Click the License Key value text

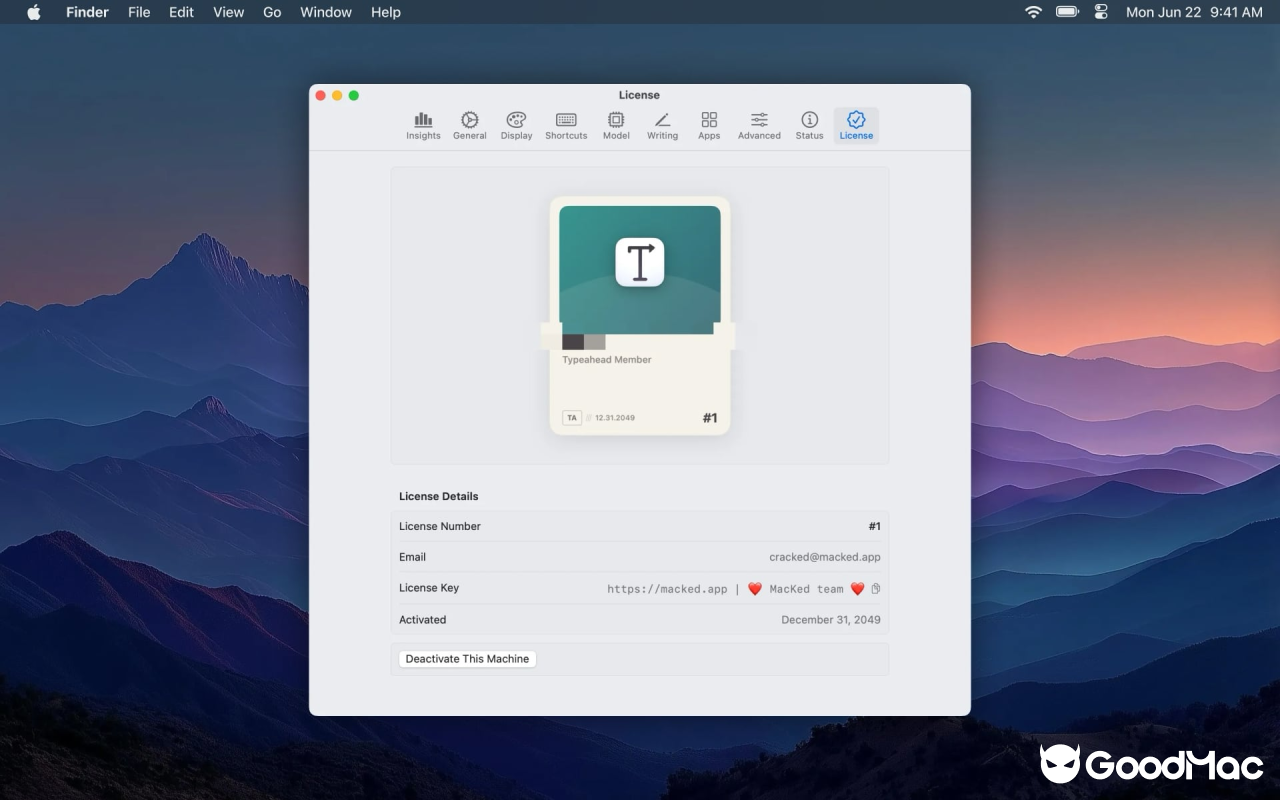point(736,589)
